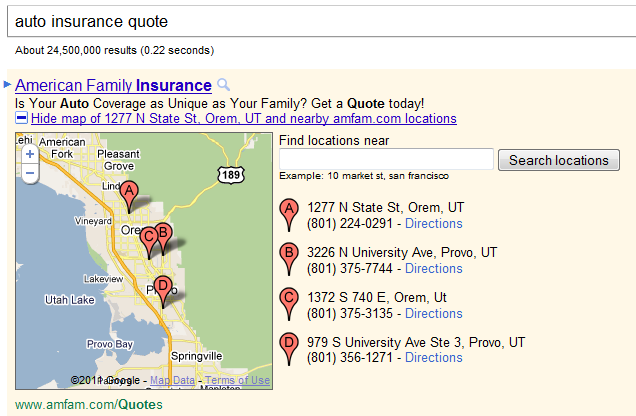This screenshot has width=636, height=416.
Task: Zoom out the map with minus button
Action: coord(30,173)
